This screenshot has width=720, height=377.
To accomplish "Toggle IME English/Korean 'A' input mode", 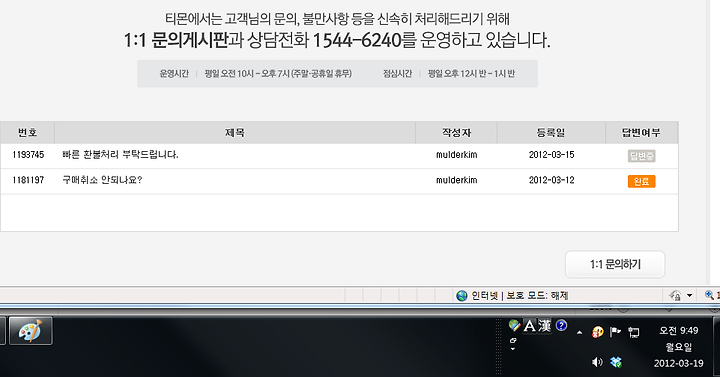I will pyautogui.click(x=529, y=326).
